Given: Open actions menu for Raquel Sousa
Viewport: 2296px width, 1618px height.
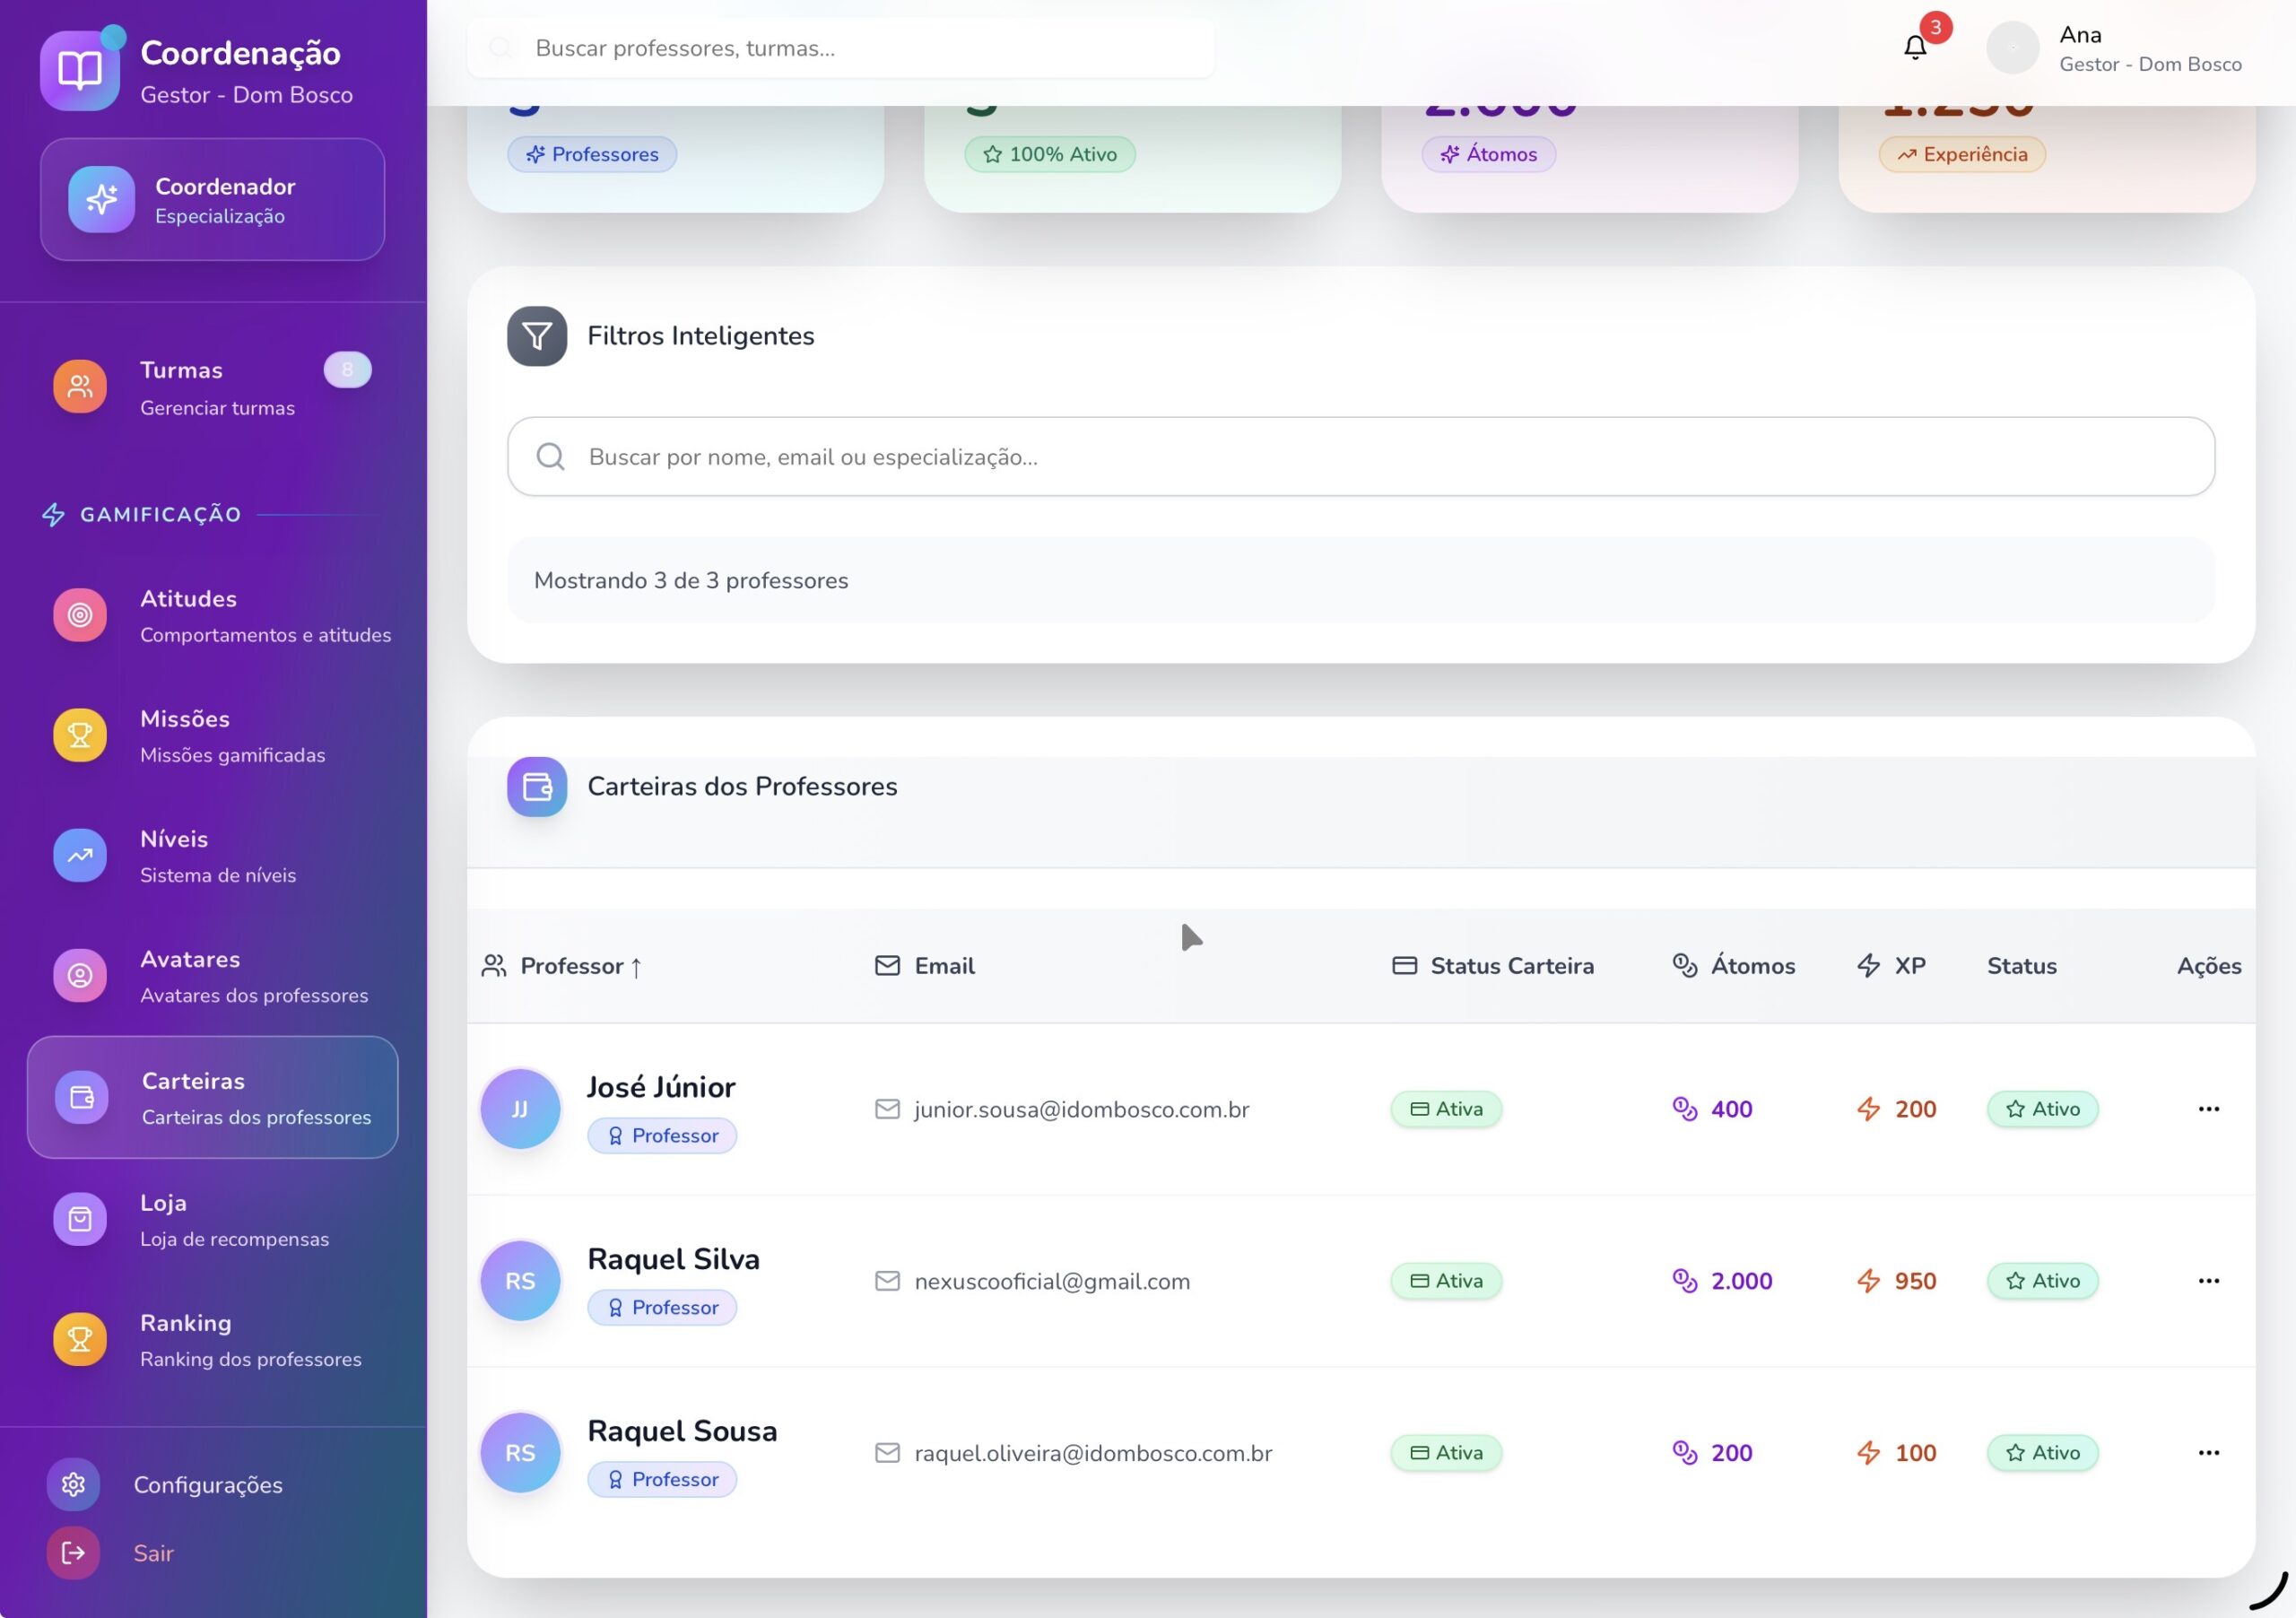Looking at the screenshot, I should 2208,1452.
